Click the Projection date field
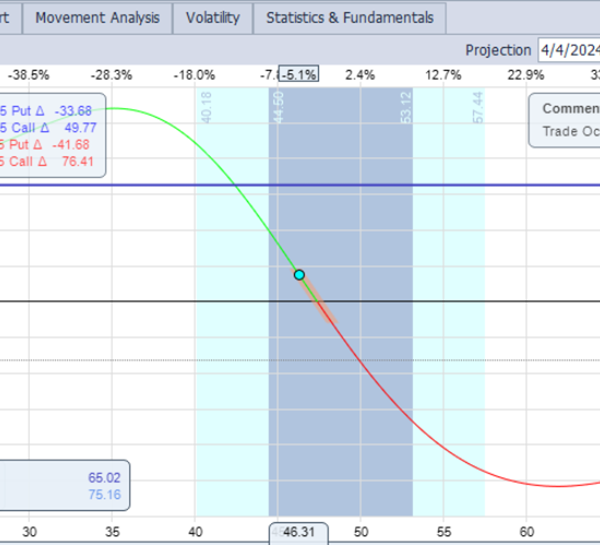The width and height of the screenshot is (600, 545). [567, 50]
